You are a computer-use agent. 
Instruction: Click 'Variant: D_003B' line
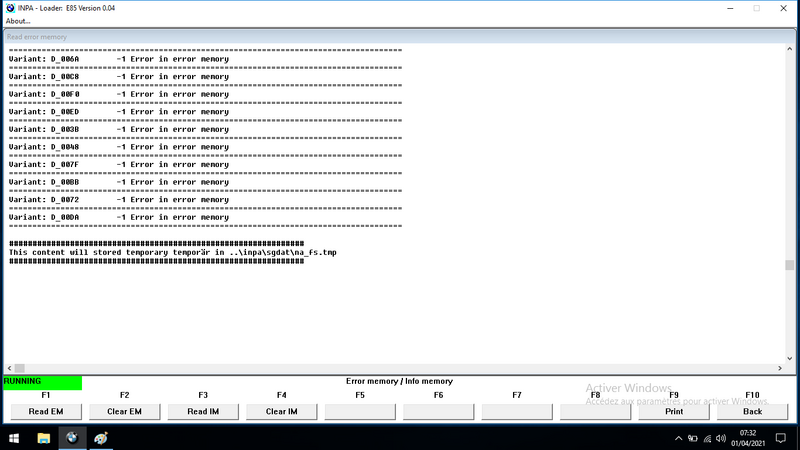coord(118,130)
